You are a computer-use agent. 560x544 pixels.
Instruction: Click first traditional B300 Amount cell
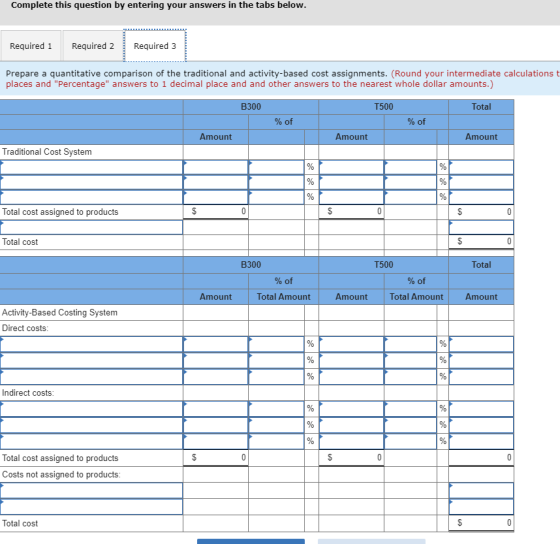point(216,167)
